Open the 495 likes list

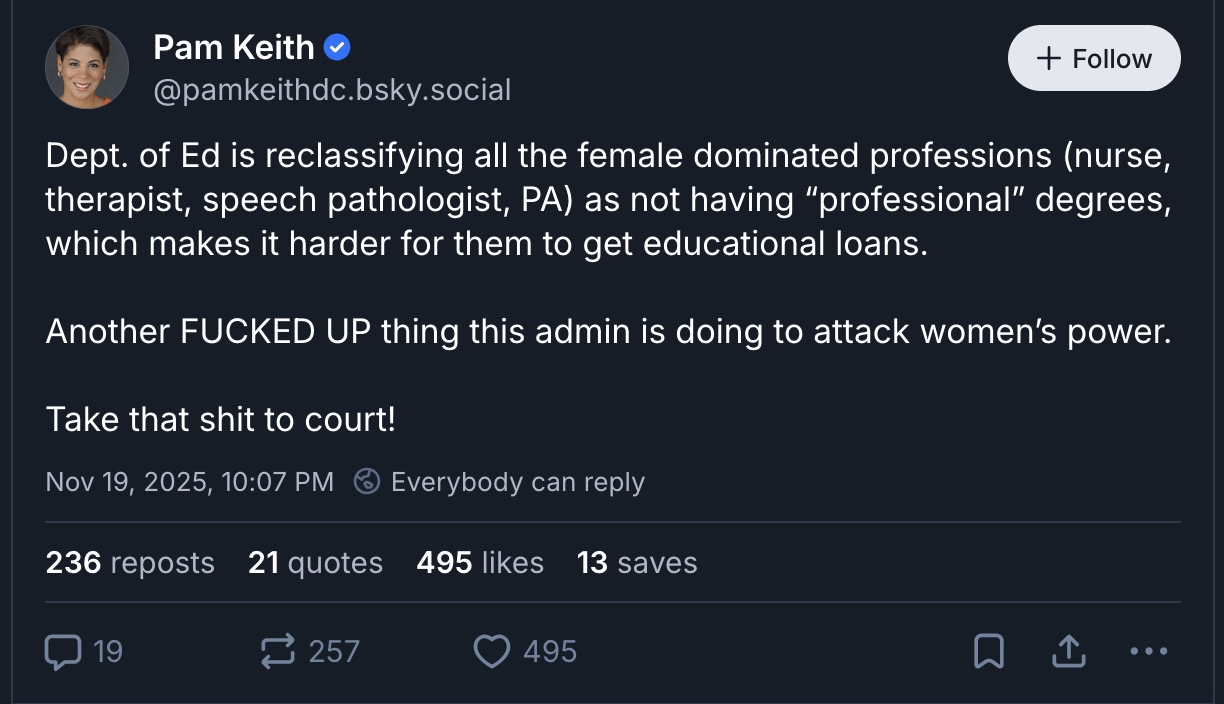pos(480,562)
